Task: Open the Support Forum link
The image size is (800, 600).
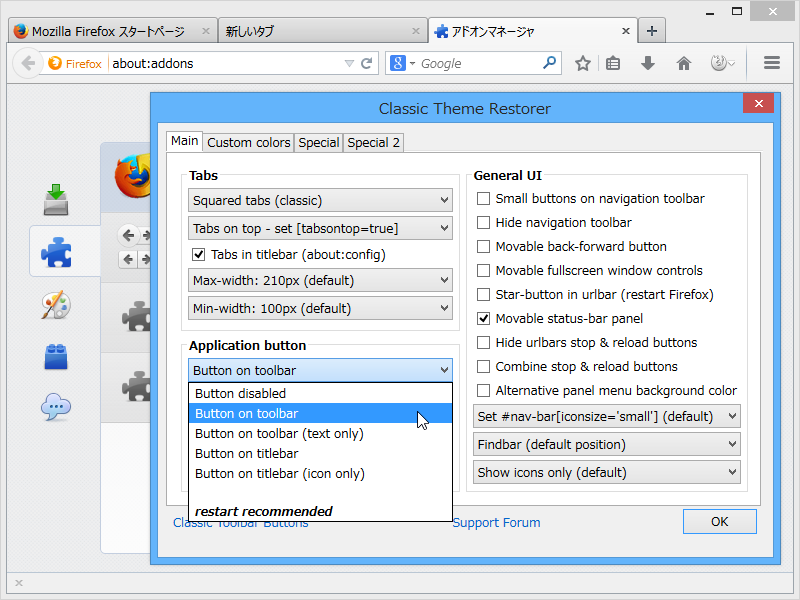Action: (496, 522)
